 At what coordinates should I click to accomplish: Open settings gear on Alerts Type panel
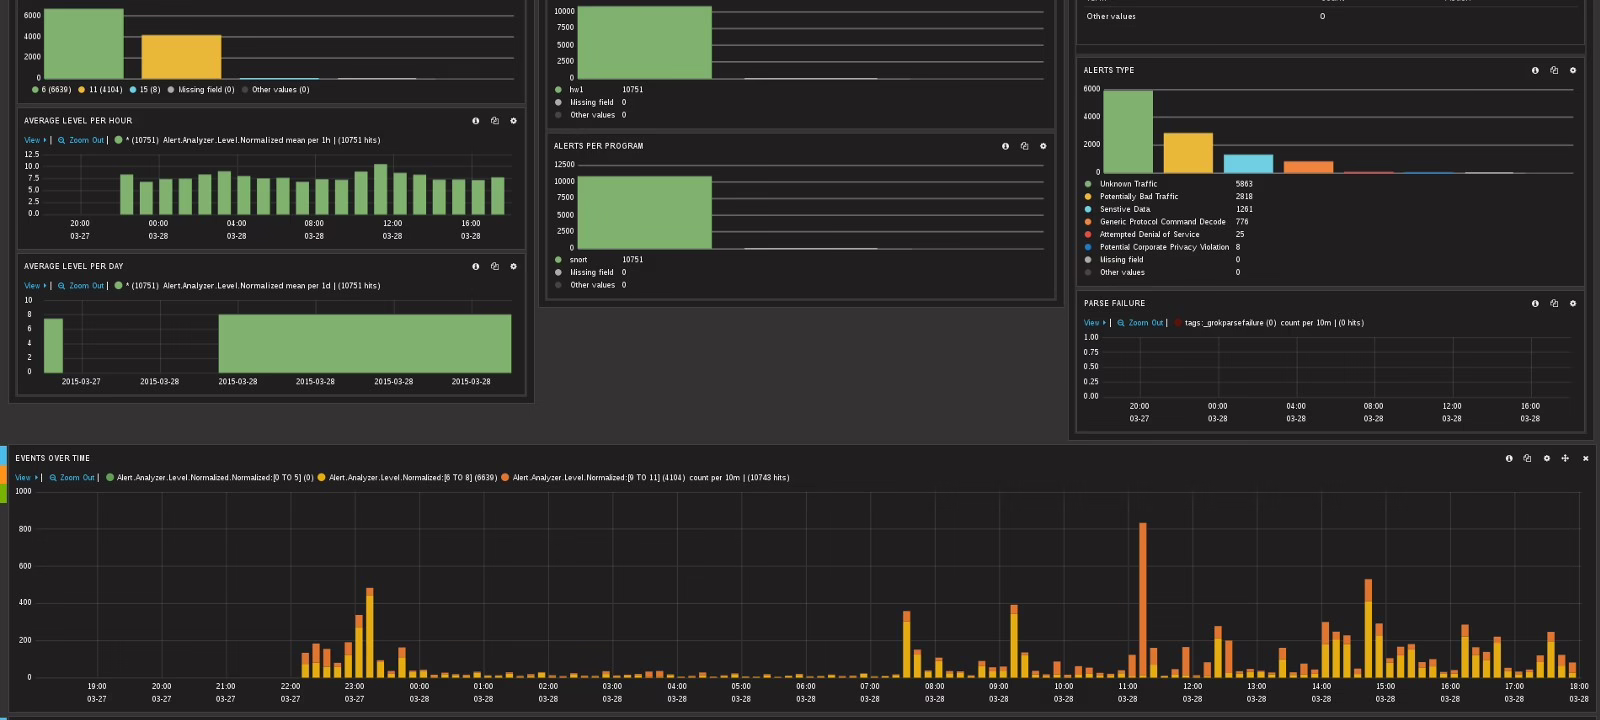tap(1572, 71)
